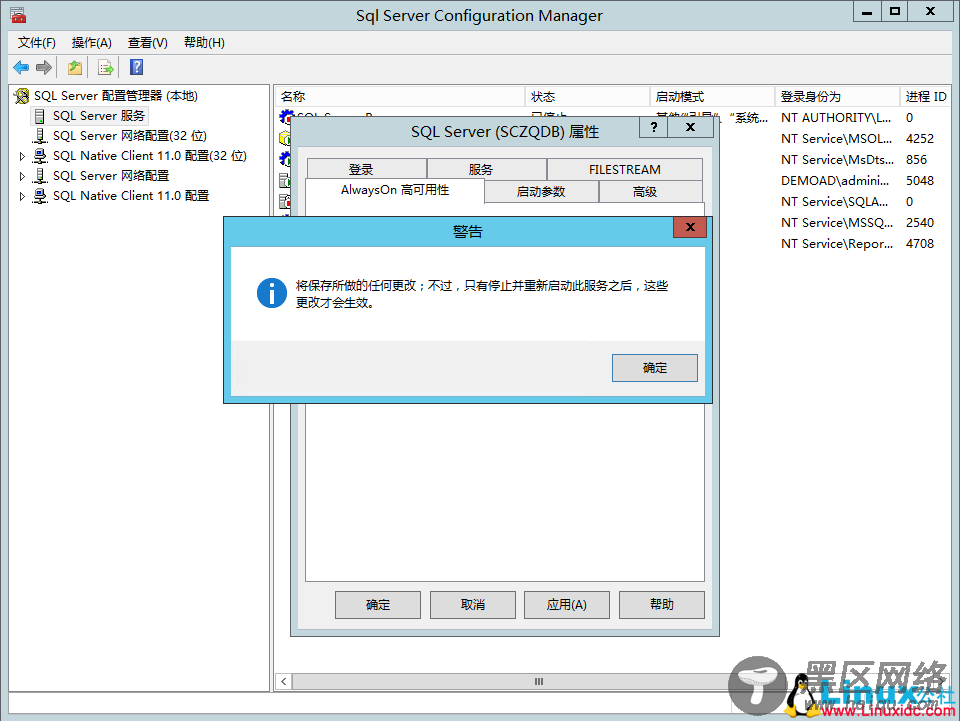
Task: Open the 帮助(H) menu
Action: click(204, 43)
